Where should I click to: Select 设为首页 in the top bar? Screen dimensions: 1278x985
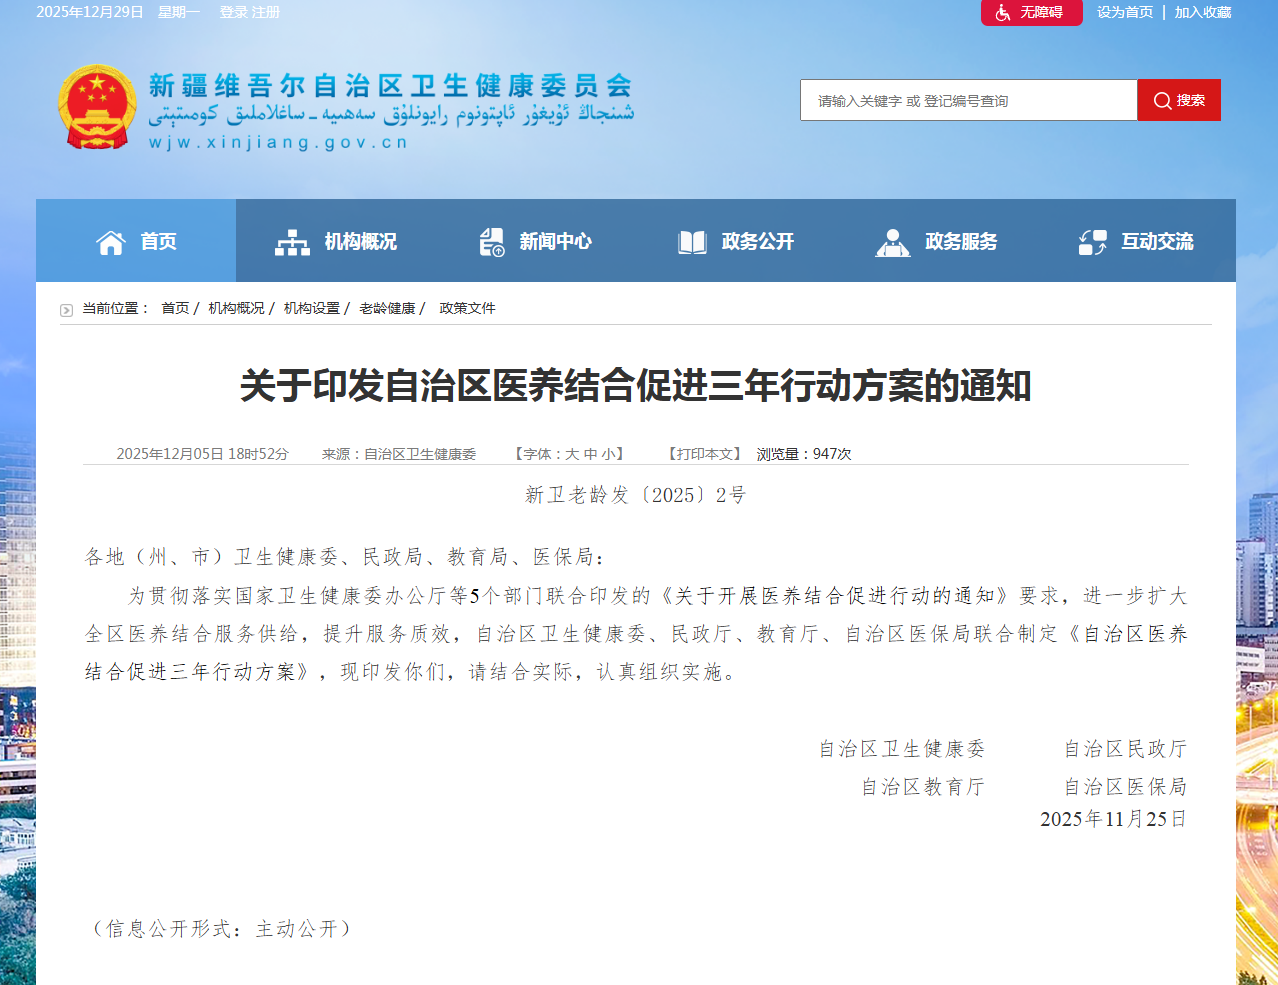(x=1124, y=12)
